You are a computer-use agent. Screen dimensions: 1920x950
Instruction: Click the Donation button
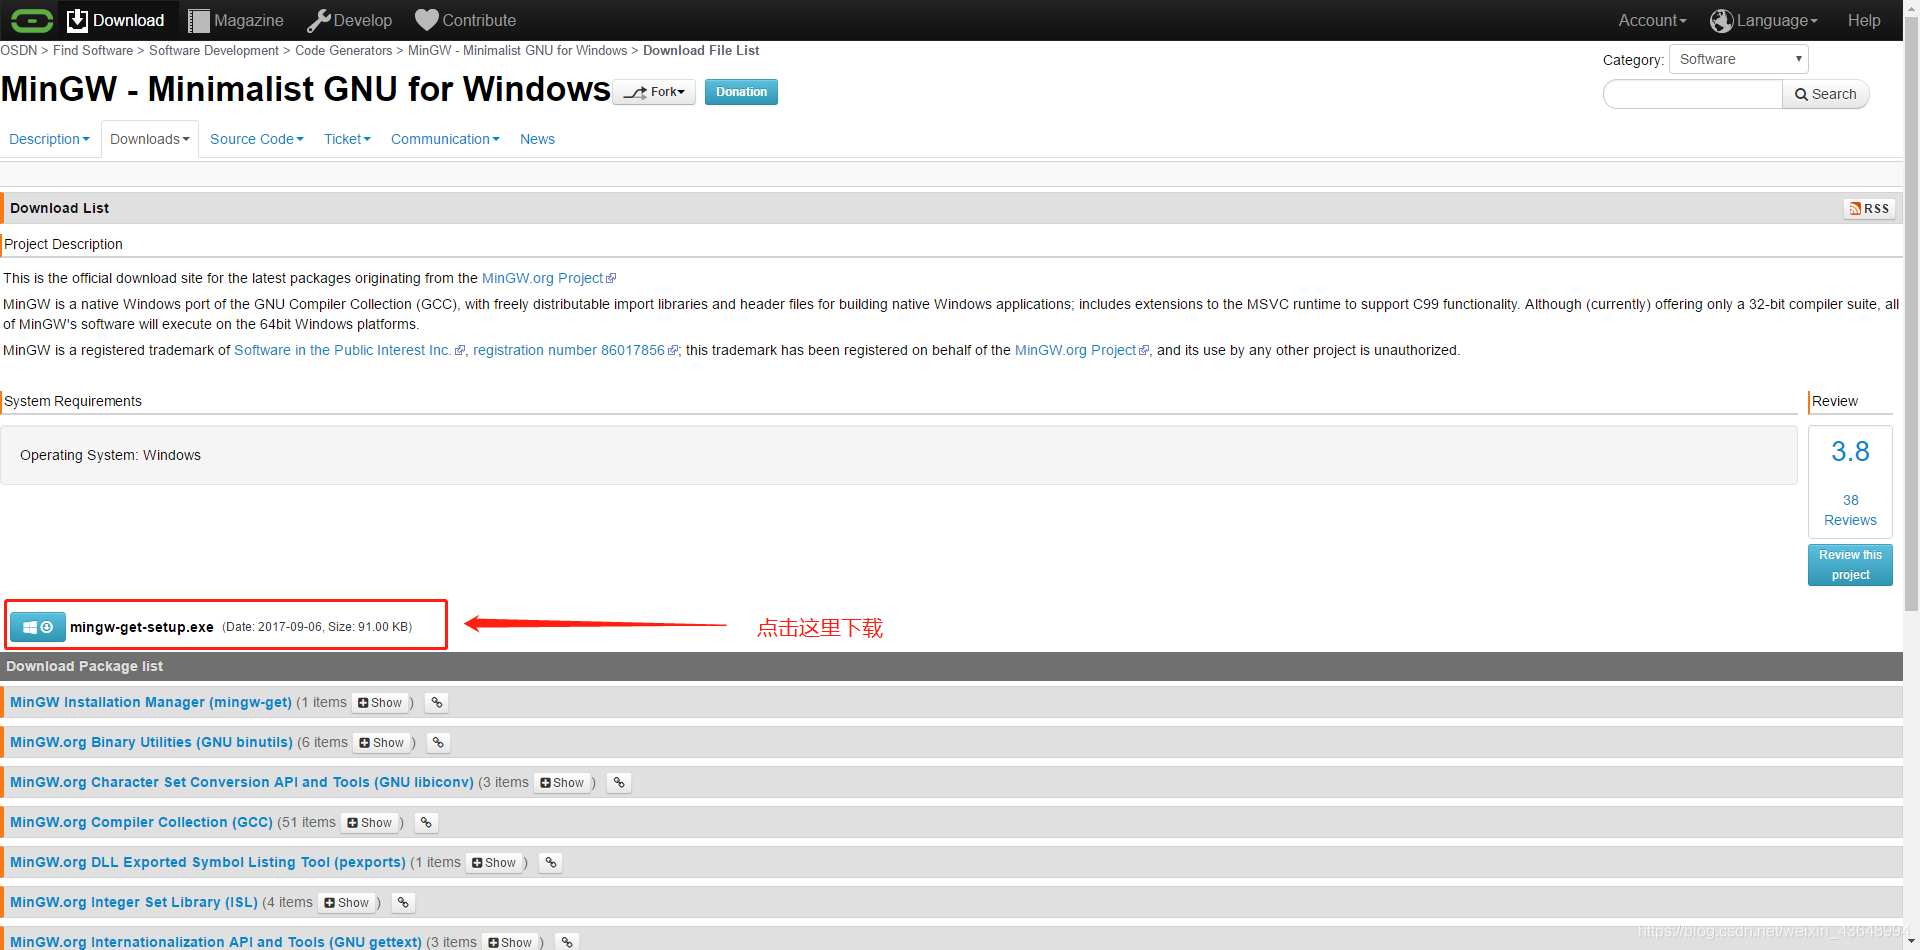741,92
